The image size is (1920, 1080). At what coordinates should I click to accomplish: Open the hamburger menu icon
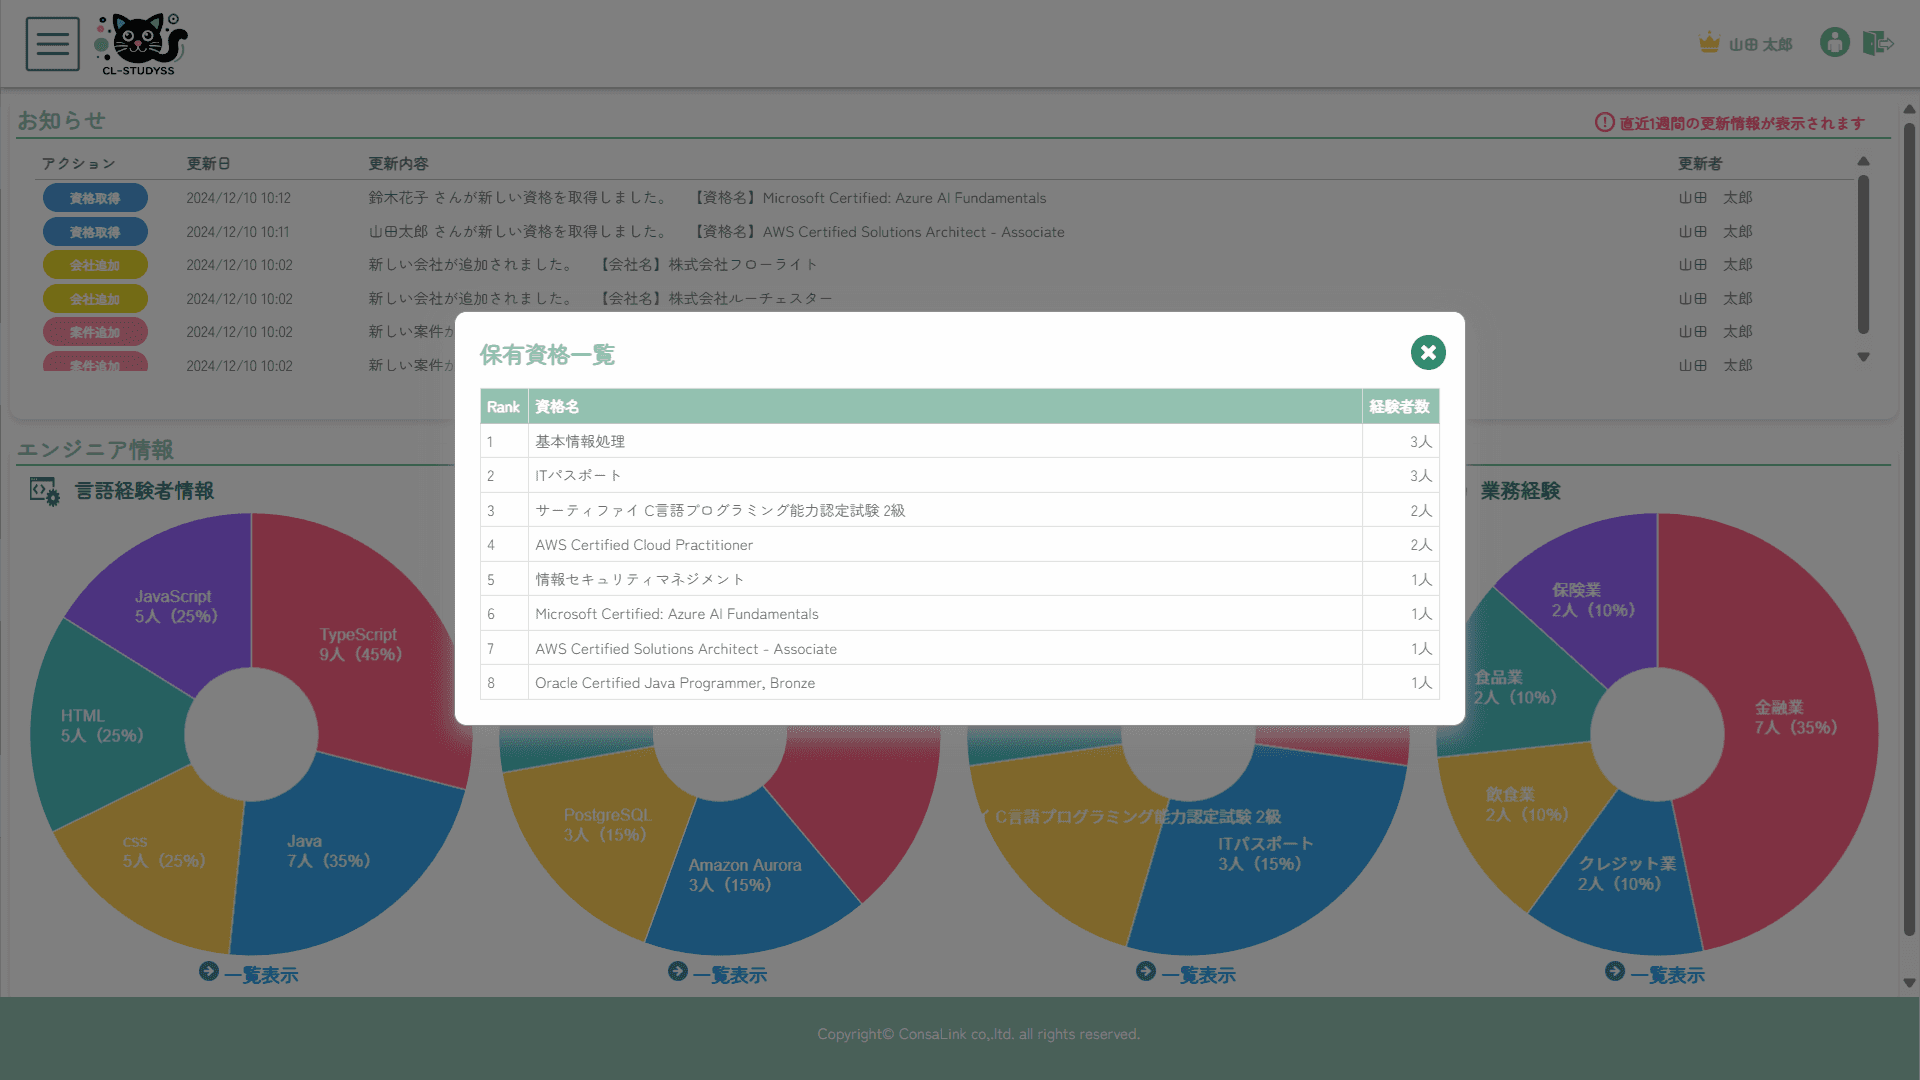[x=52, y=44]
